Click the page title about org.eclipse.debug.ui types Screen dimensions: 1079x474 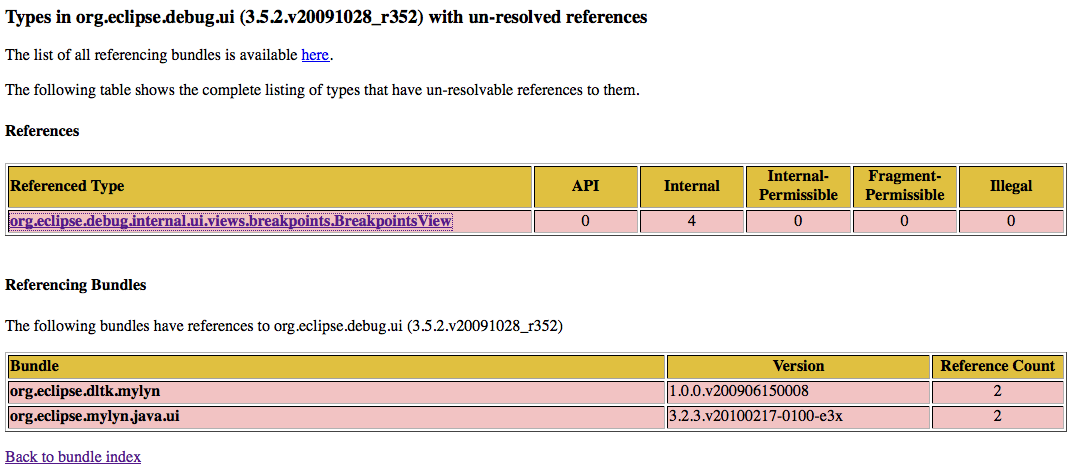[326, 17]
